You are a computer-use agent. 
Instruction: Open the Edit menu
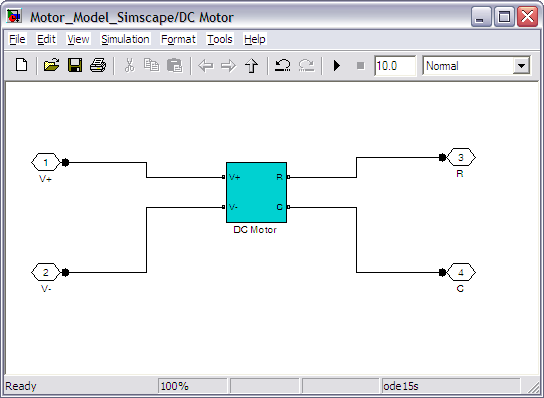pyautogui.click(x=46, y=39)
